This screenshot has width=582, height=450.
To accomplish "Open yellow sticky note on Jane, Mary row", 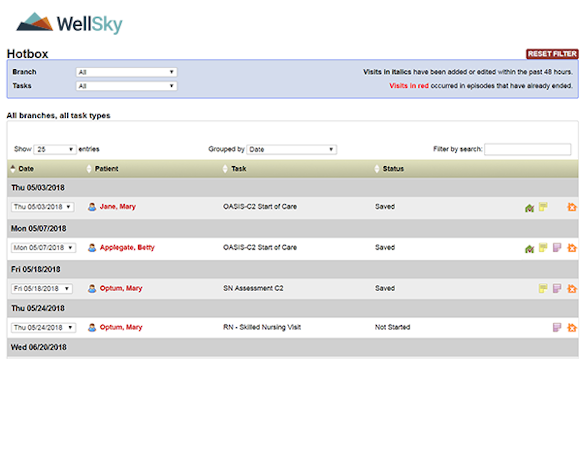I will (x=543, y=207).
